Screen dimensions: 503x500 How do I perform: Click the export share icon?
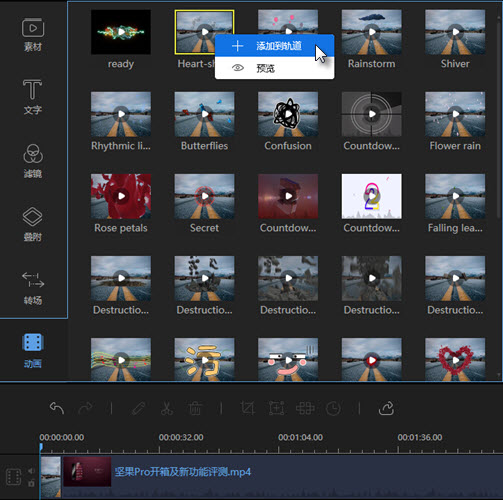coord(386,408)
